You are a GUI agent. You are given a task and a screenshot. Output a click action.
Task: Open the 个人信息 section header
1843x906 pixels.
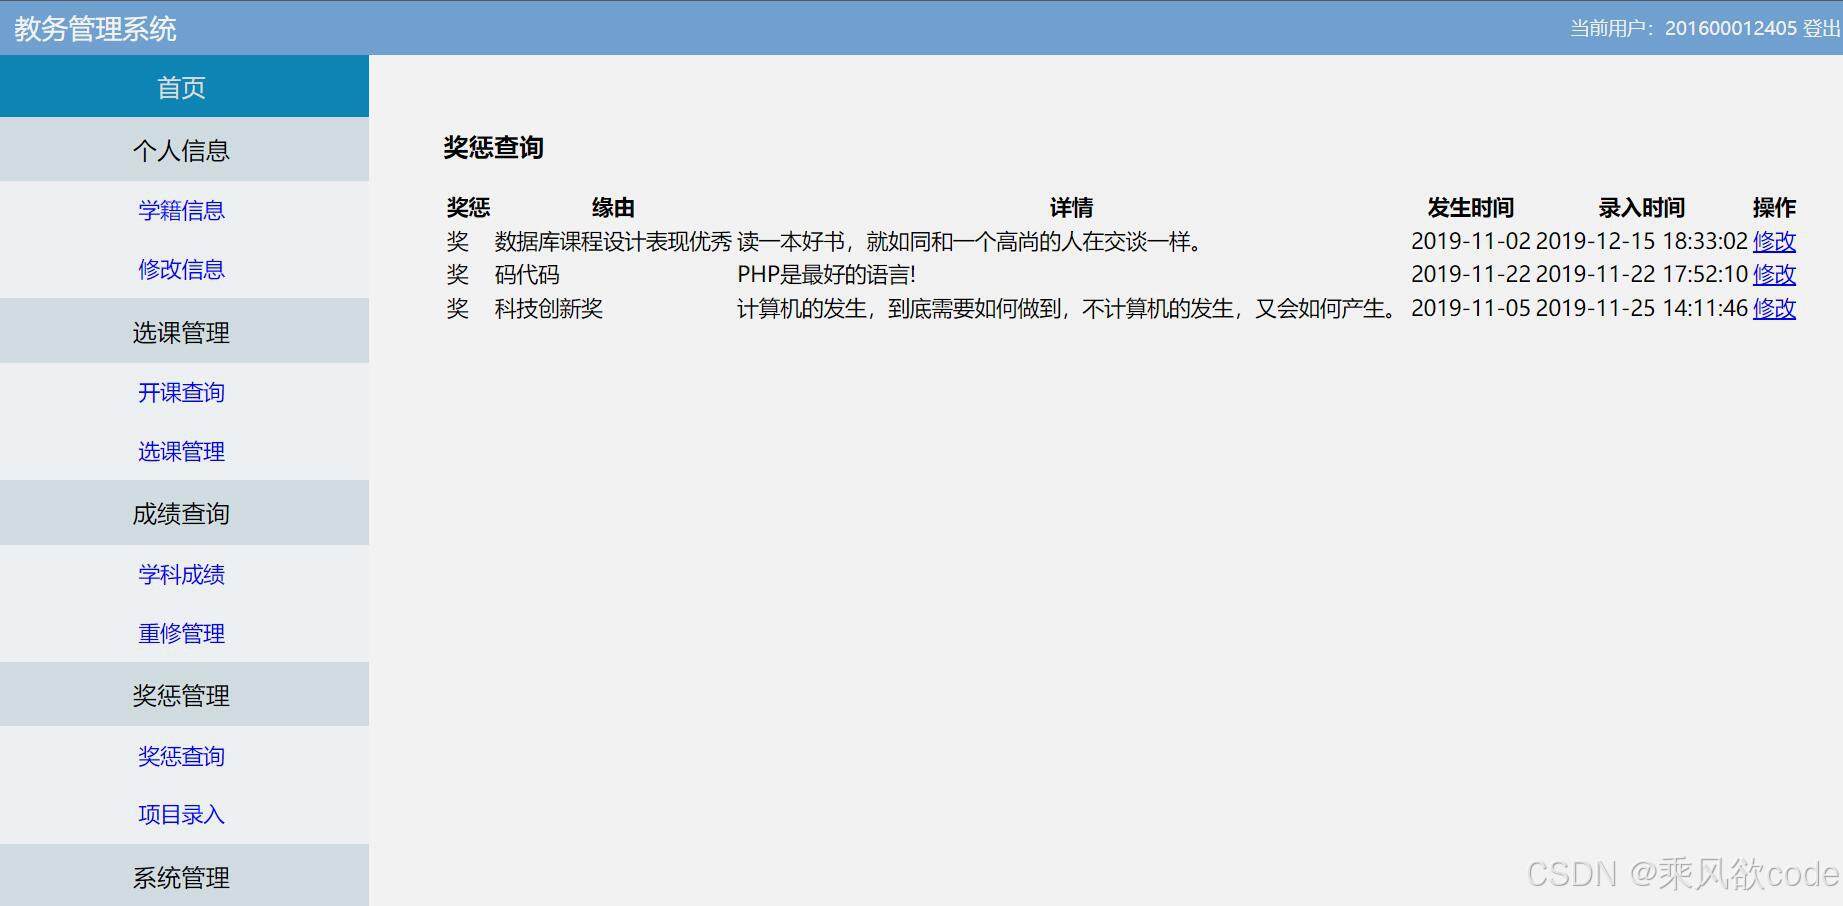(182, 149)
